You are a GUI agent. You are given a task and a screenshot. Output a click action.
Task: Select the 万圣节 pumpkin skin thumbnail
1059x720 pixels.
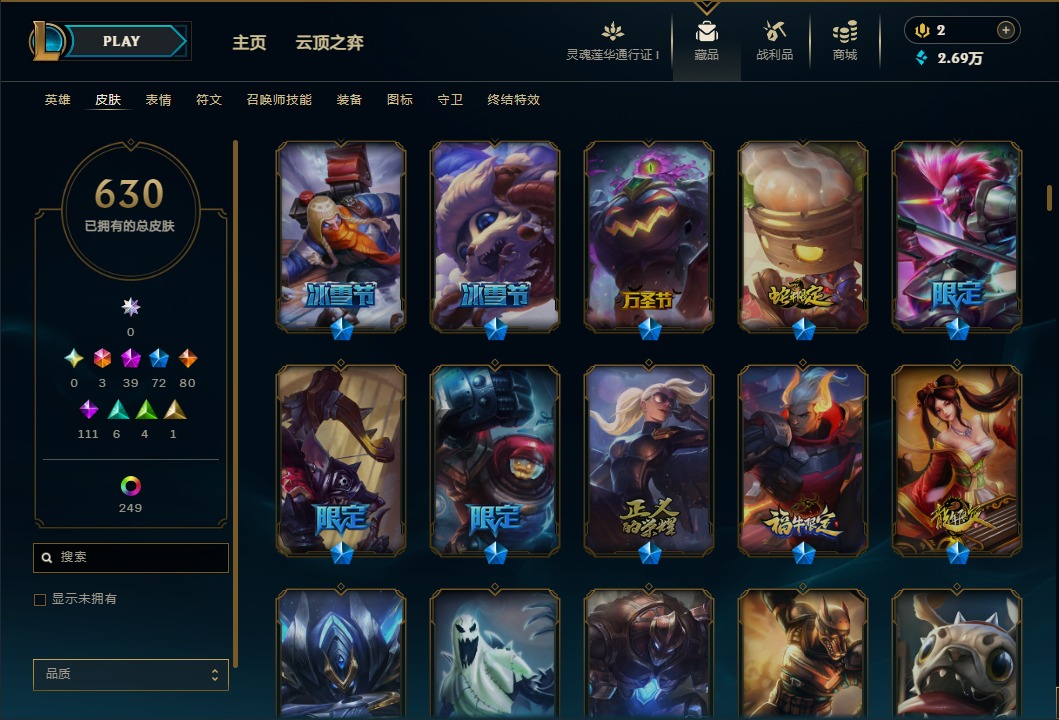point(648,236)
